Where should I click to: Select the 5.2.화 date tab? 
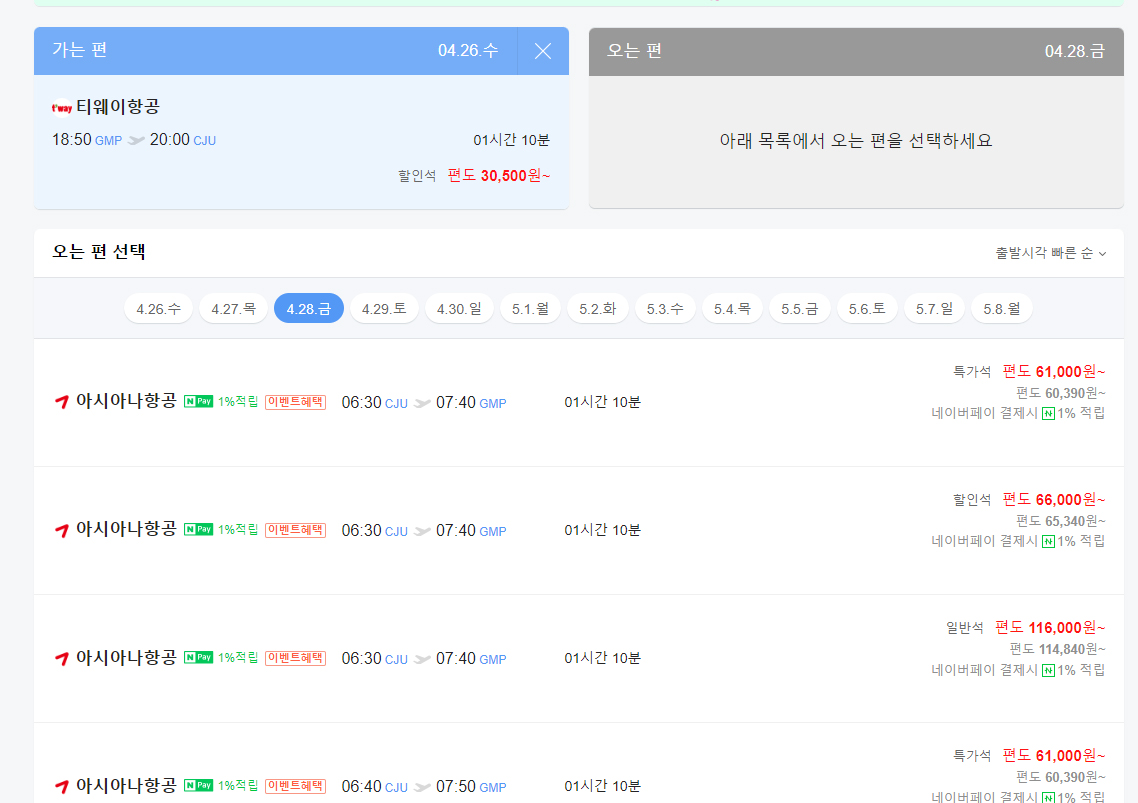coord(597,309)
